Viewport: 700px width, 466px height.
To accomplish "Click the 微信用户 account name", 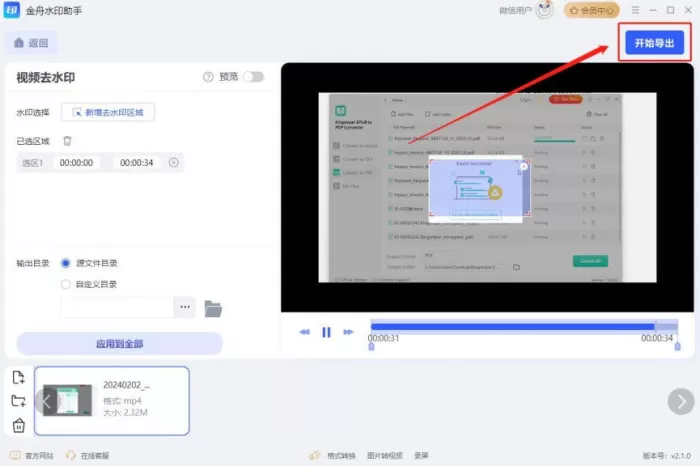I will pos(515,10).
